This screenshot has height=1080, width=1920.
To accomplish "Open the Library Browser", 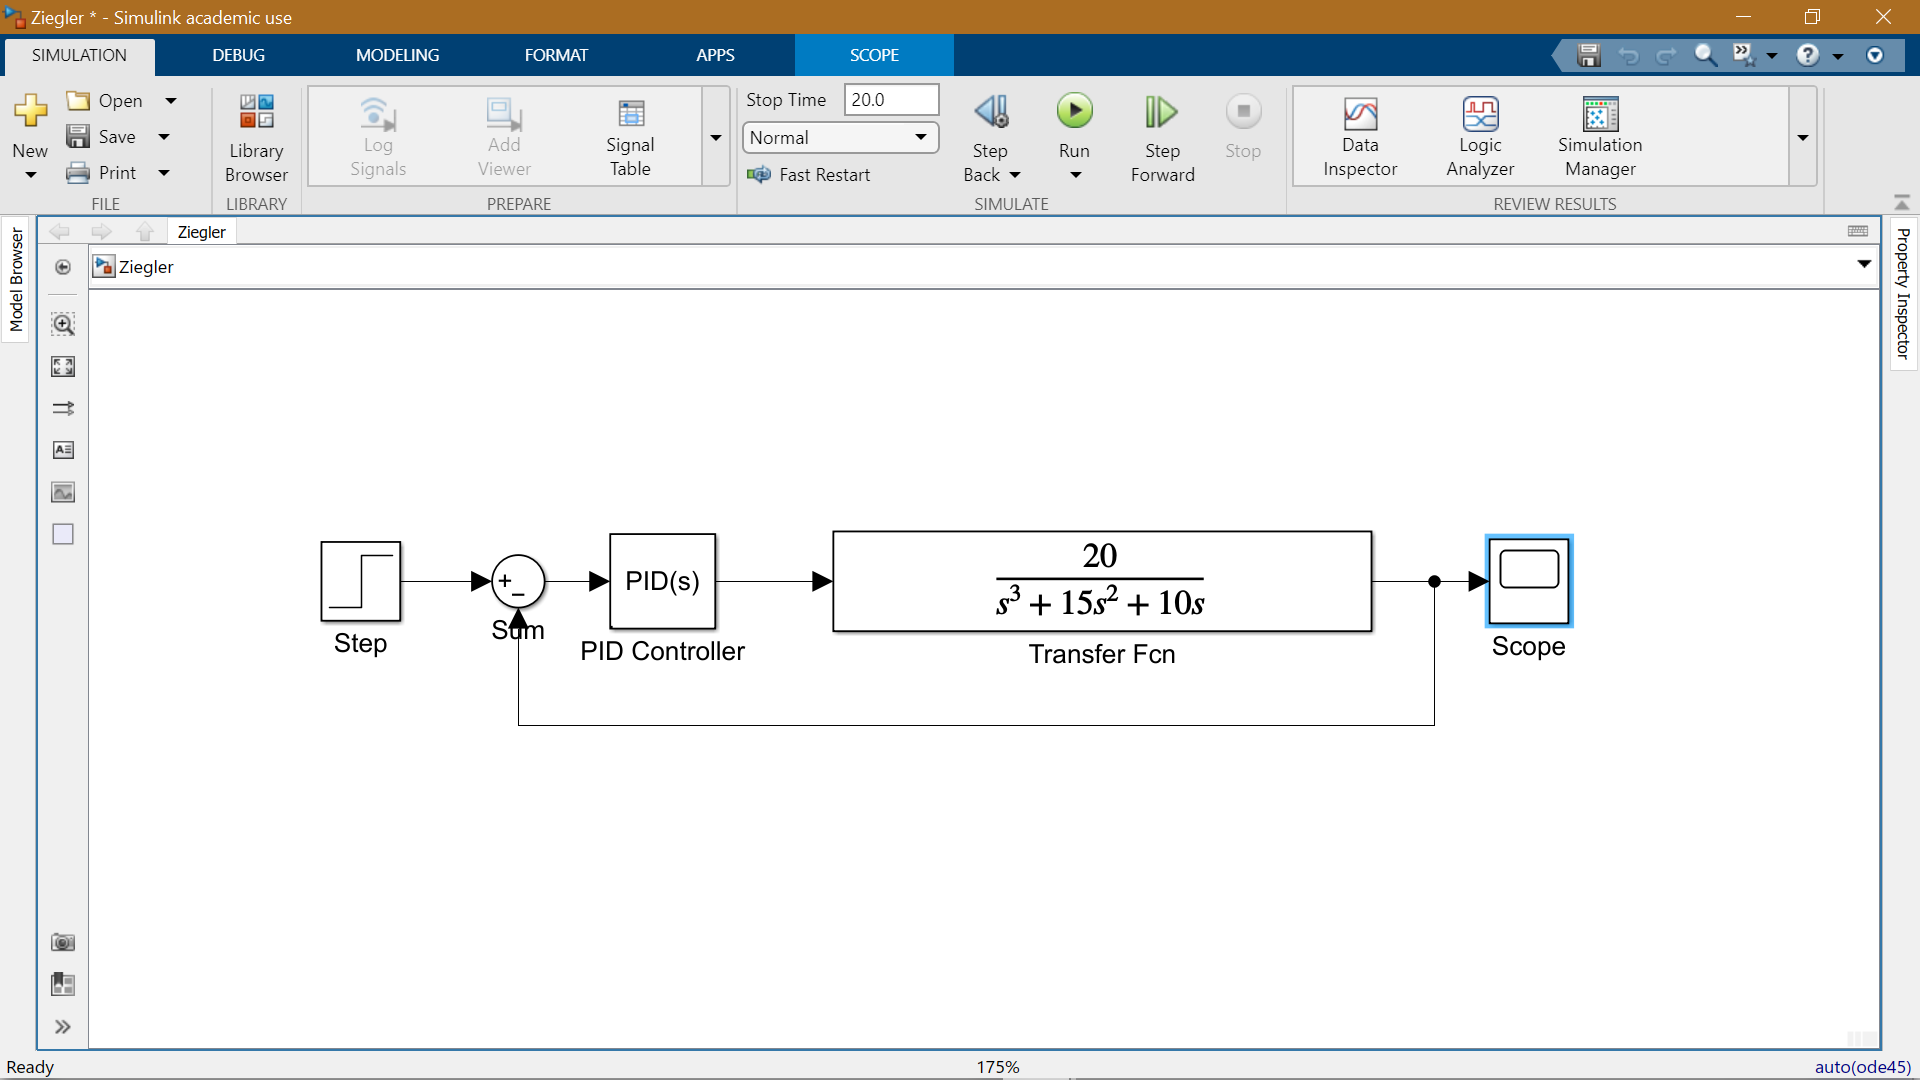I will tap(256, 138).
